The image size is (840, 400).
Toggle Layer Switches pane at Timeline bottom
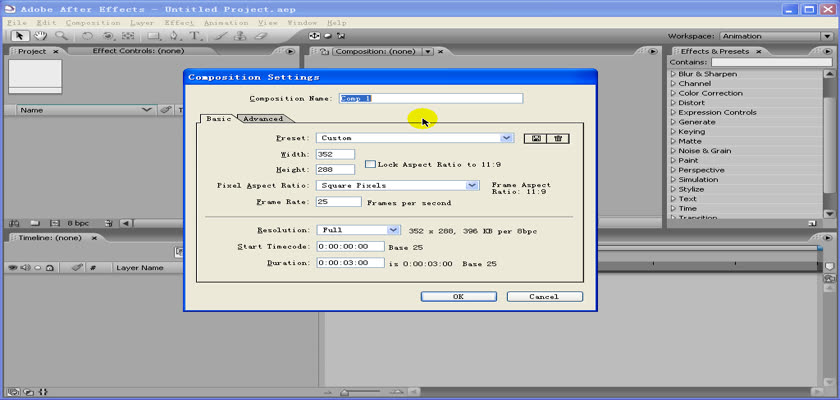click(x=14, y=392)
